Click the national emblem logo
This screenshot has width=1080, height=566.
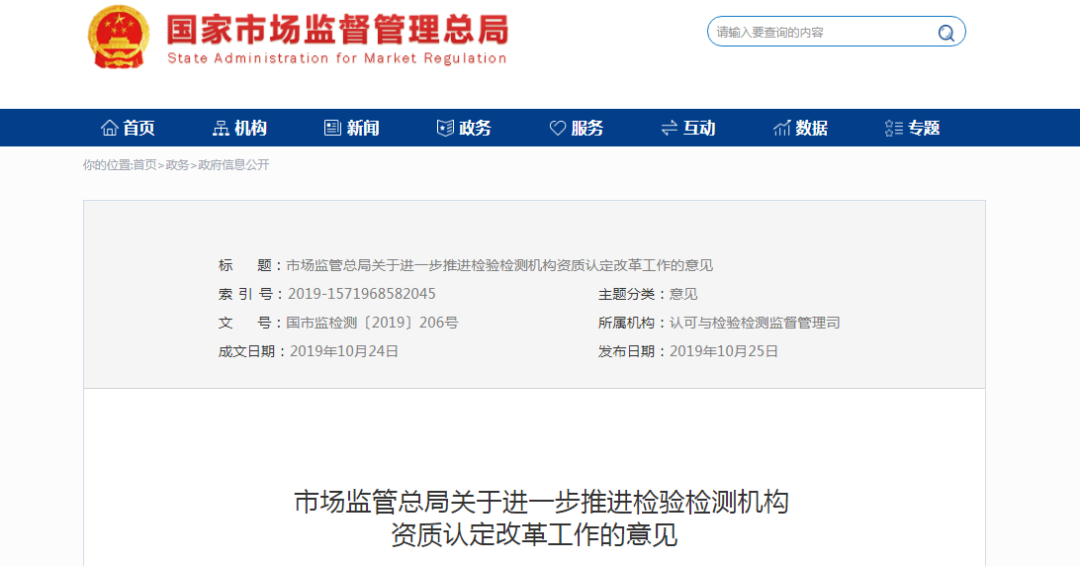tap(118, 37)
